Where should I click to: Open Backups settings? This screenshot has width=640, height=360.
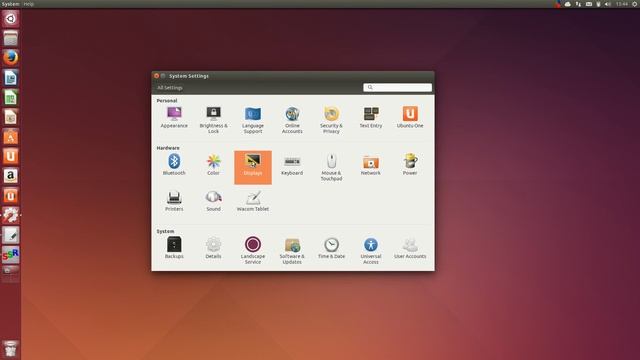174,248
